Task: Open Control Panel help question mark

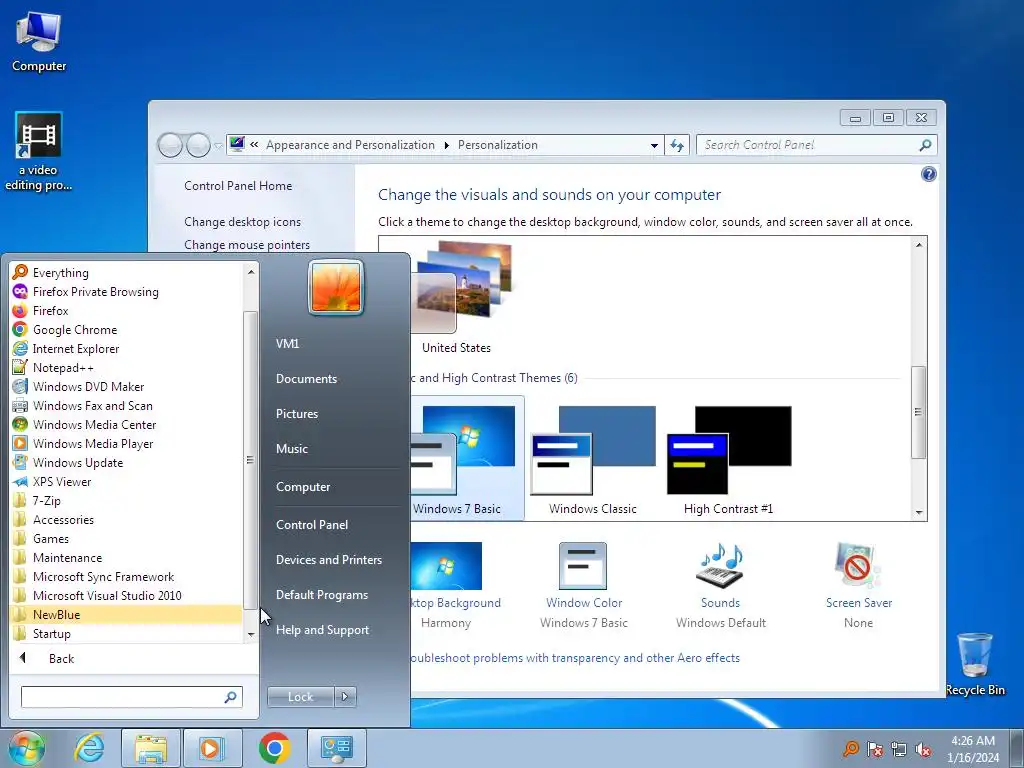Action: [x=928, y=174]
